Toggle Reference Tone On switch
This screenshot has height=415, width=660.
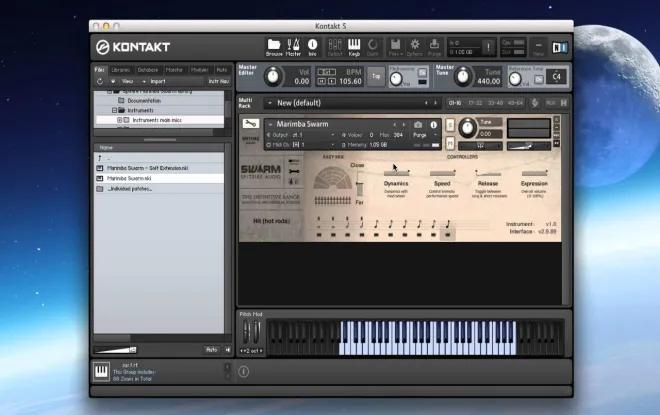(538, 79)
